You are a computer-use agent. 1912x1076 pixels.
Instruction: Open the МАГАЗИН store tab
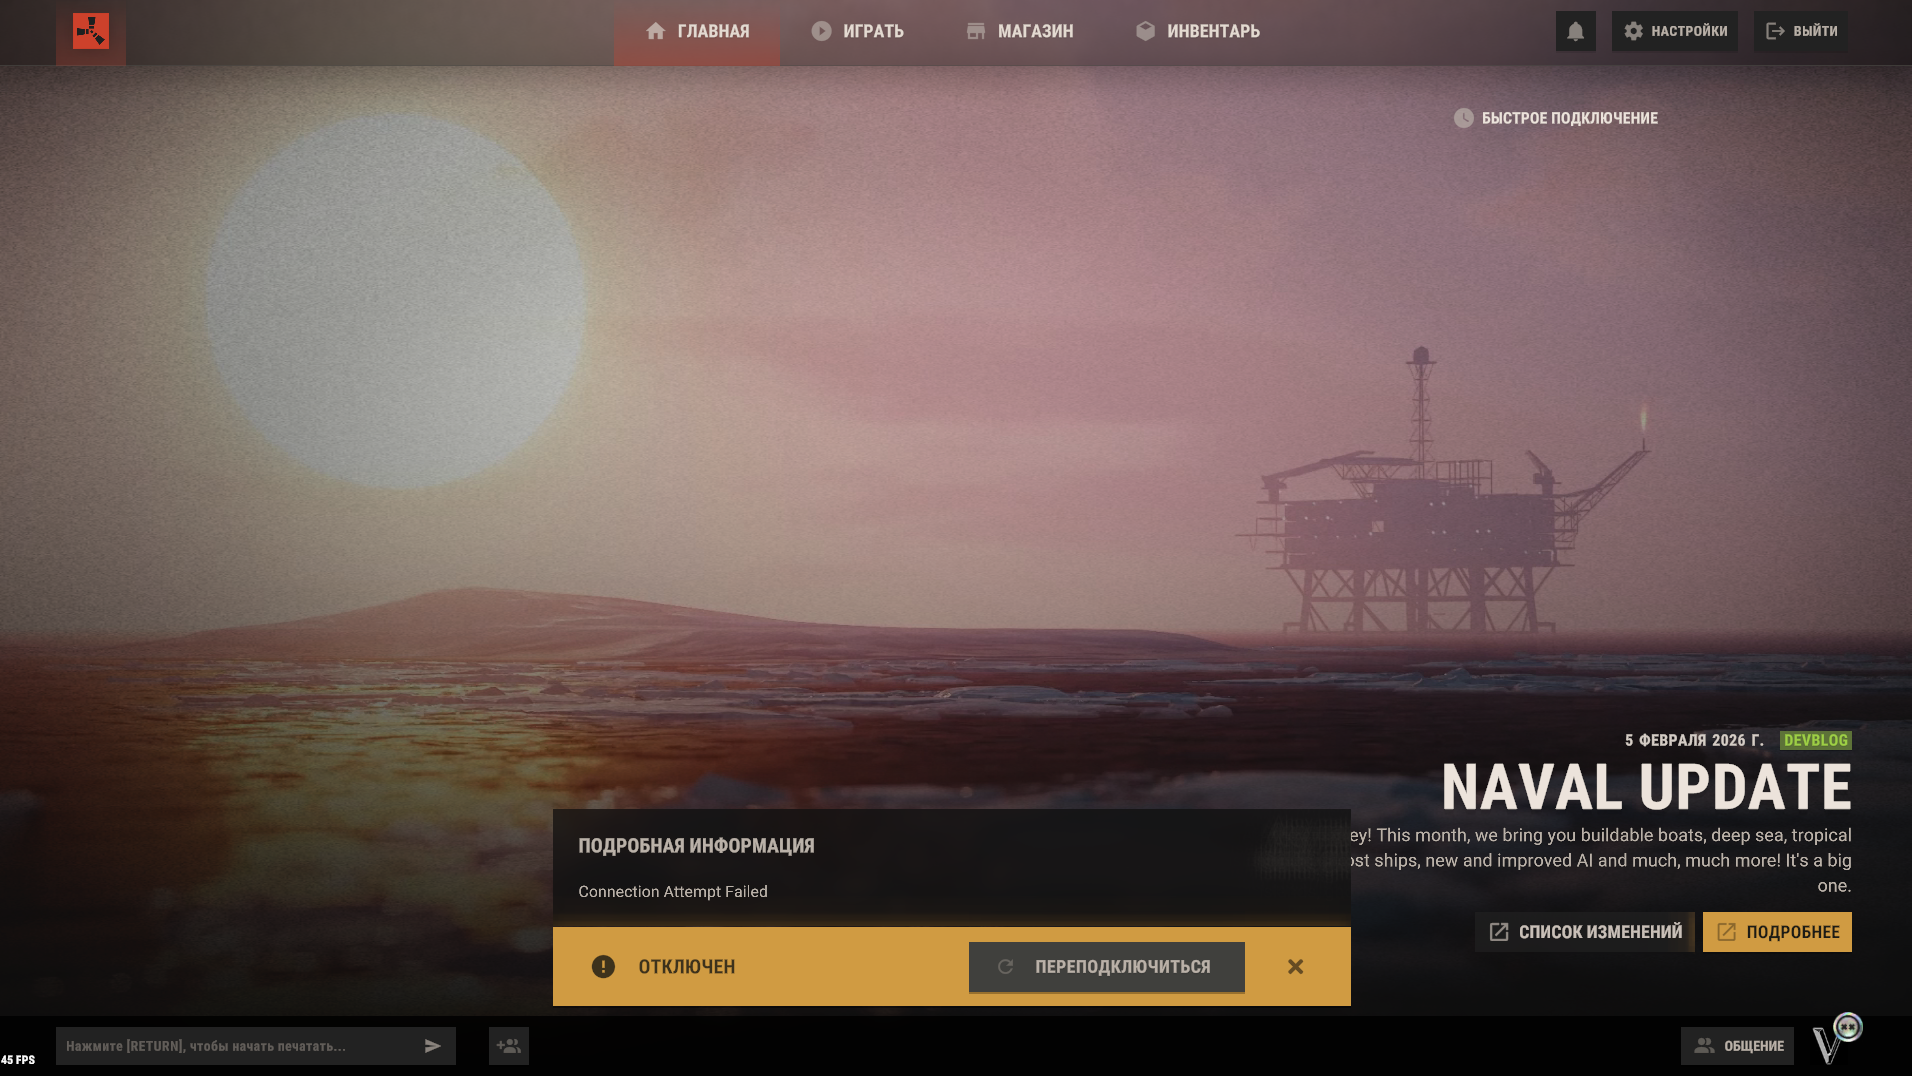tap(1020, 32)
